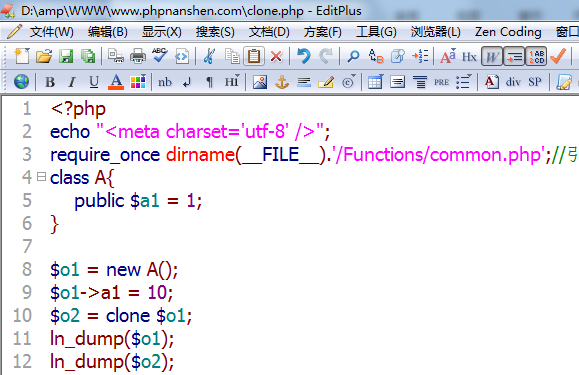This screenshot has width=579, height=375.
Task: Open a file with the folder icon
Action: 44,56
